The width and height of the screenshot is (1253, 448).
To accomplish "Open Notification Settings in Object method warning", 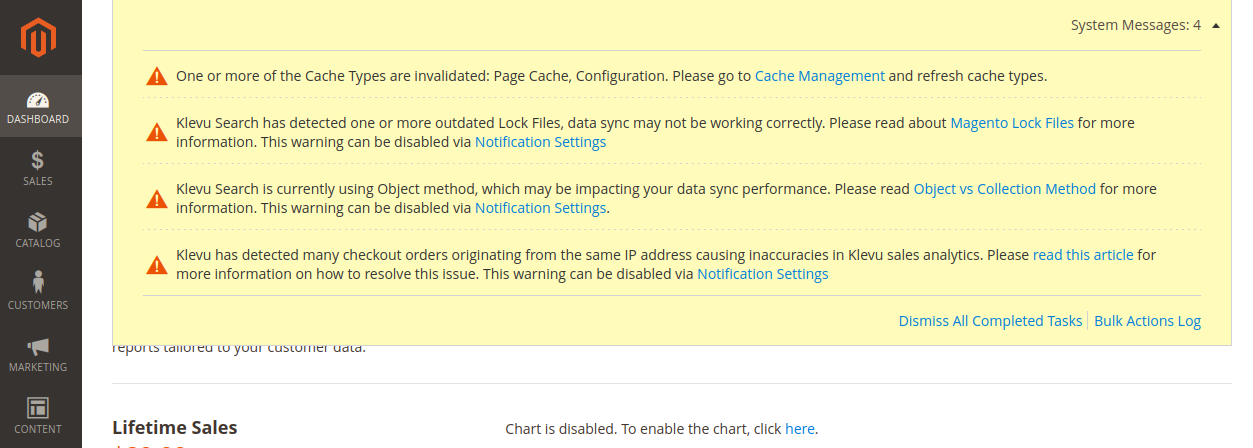I will click(x=540, y=208).
